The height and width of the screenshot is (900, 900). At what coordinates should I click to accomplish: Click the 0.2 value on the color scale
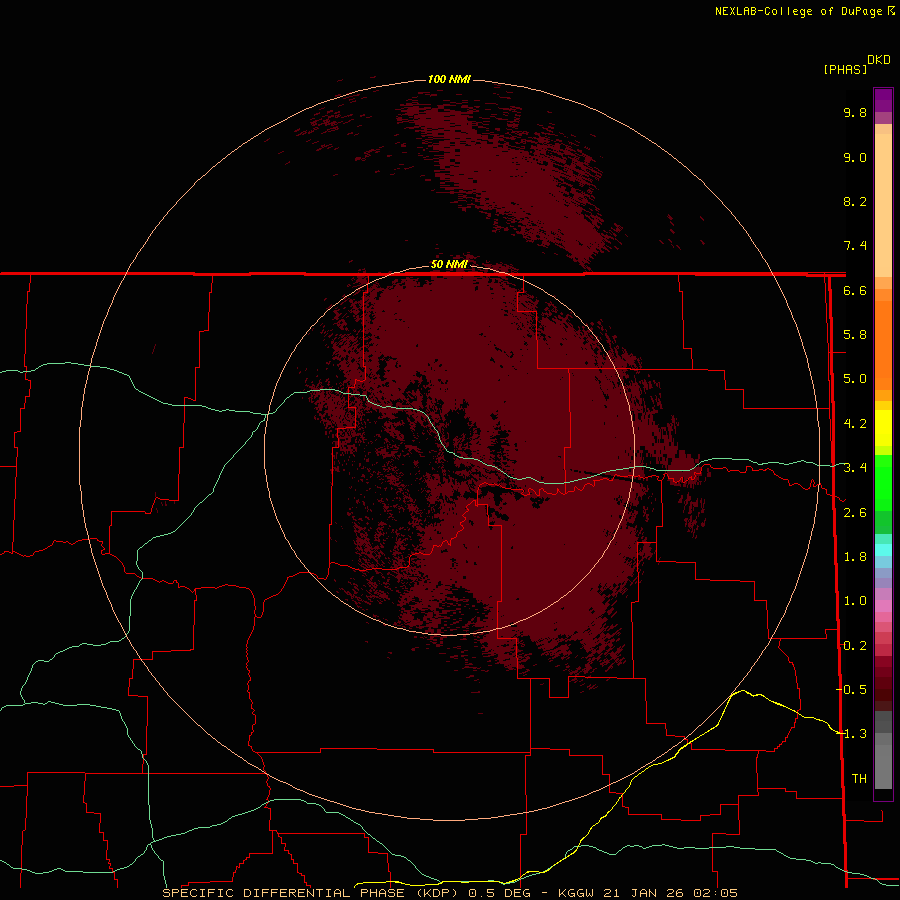855,646
